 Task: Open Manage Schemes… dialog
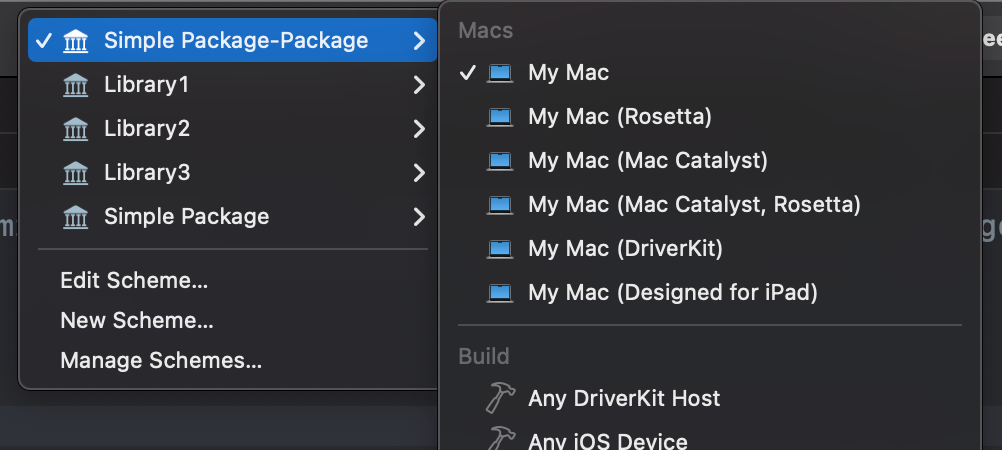pyautogui.click(x=161, y=361)
